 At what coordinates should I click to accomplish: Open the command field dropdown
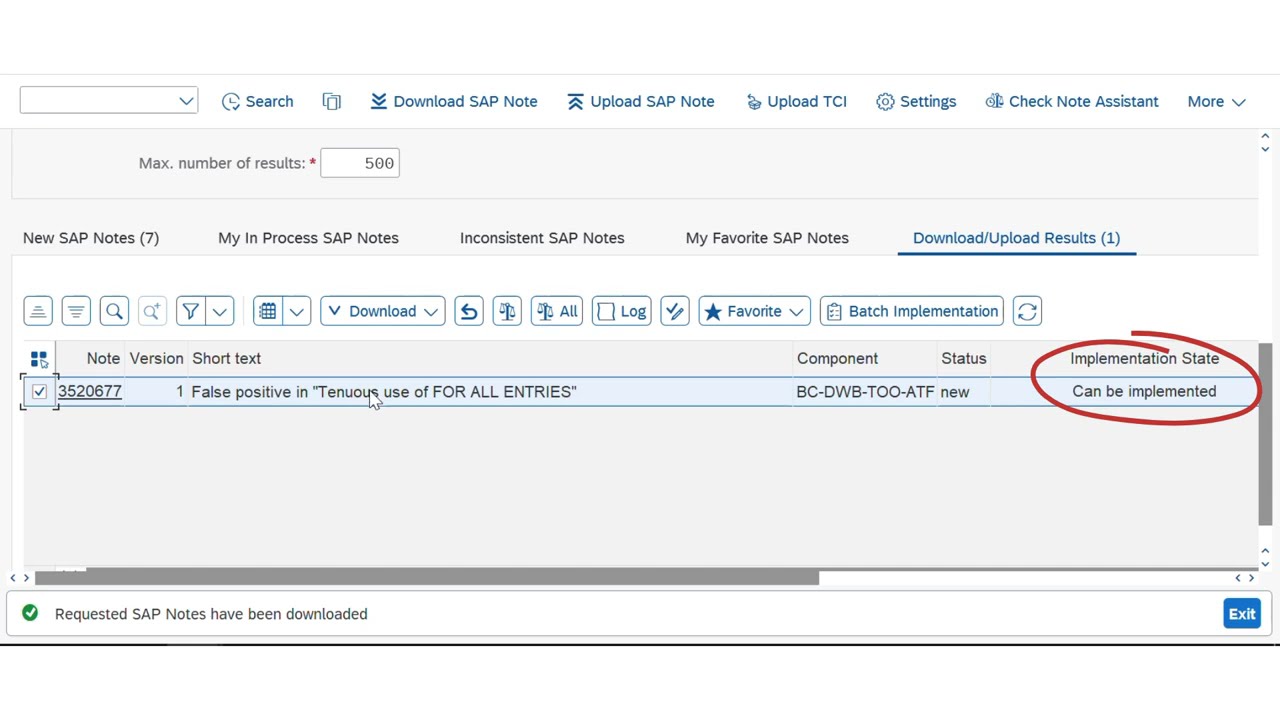pyautogui.click(x=186, y=100)
